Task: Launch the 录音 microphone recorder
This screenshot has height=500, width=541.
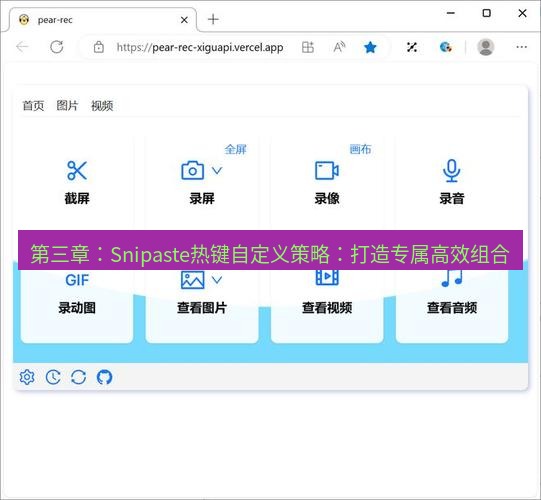Action: click(451, 170)
